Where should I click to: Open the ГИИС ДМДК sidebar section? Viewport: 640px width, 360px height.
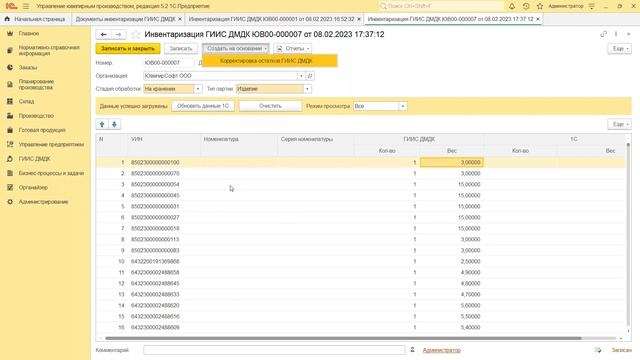(x=34, y=159)
